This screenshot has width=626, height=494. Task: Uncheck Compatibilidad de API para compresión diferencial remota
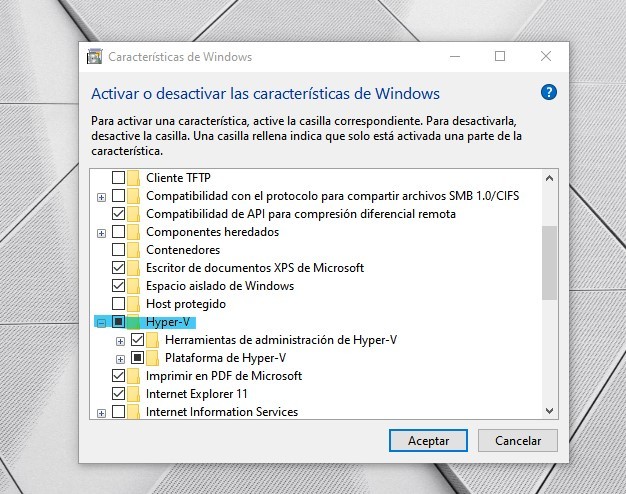click(x=119, y=214)
